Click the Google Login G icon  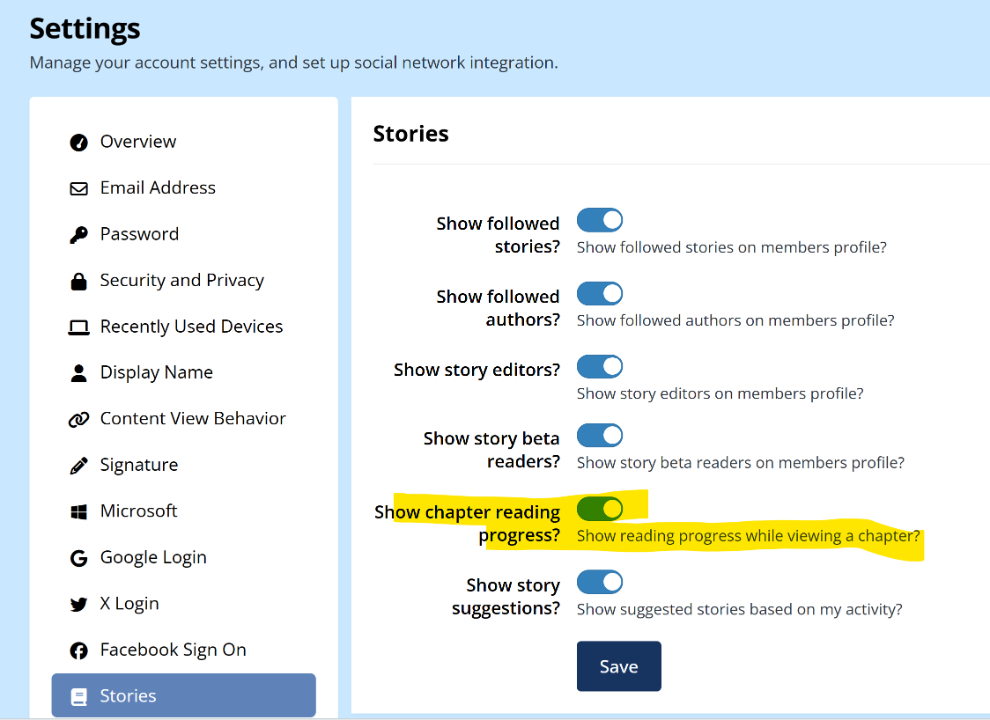coord(78,558)
